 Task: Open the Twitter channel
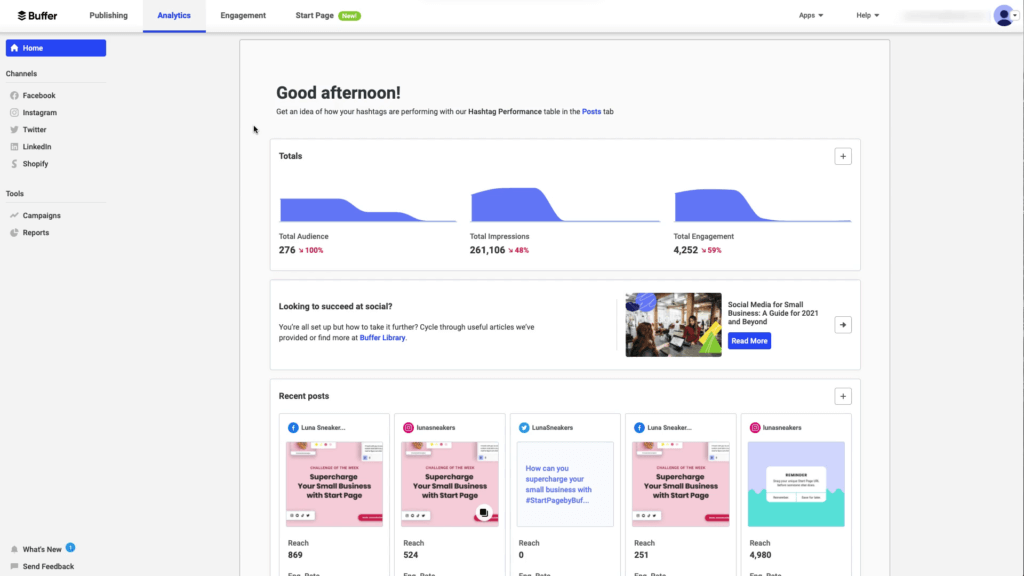(x=34, y=129)
